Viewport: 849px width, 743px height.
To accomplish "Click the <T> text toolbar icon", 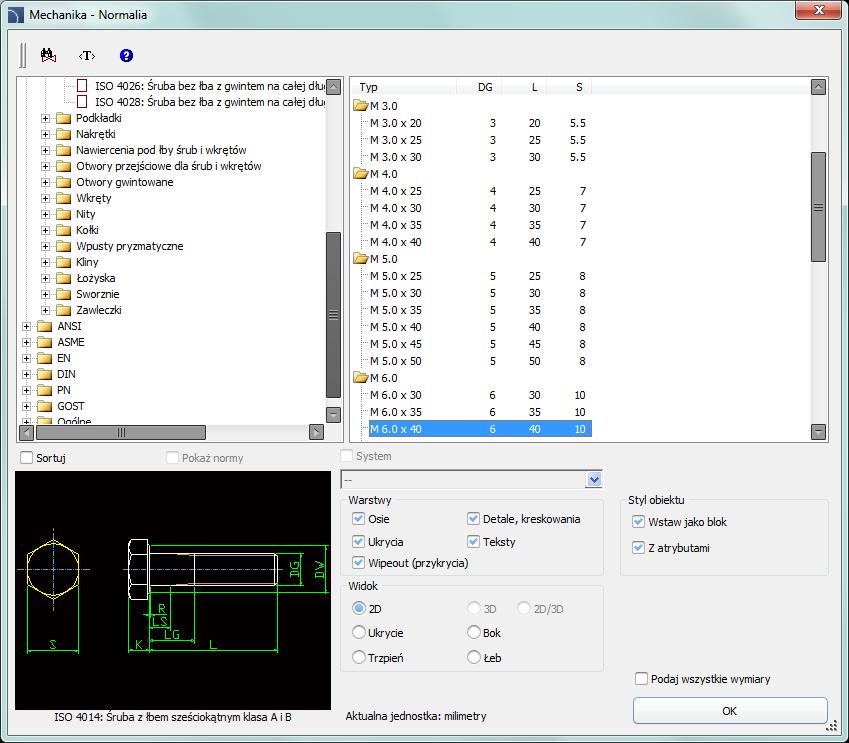I will [87, 56].
